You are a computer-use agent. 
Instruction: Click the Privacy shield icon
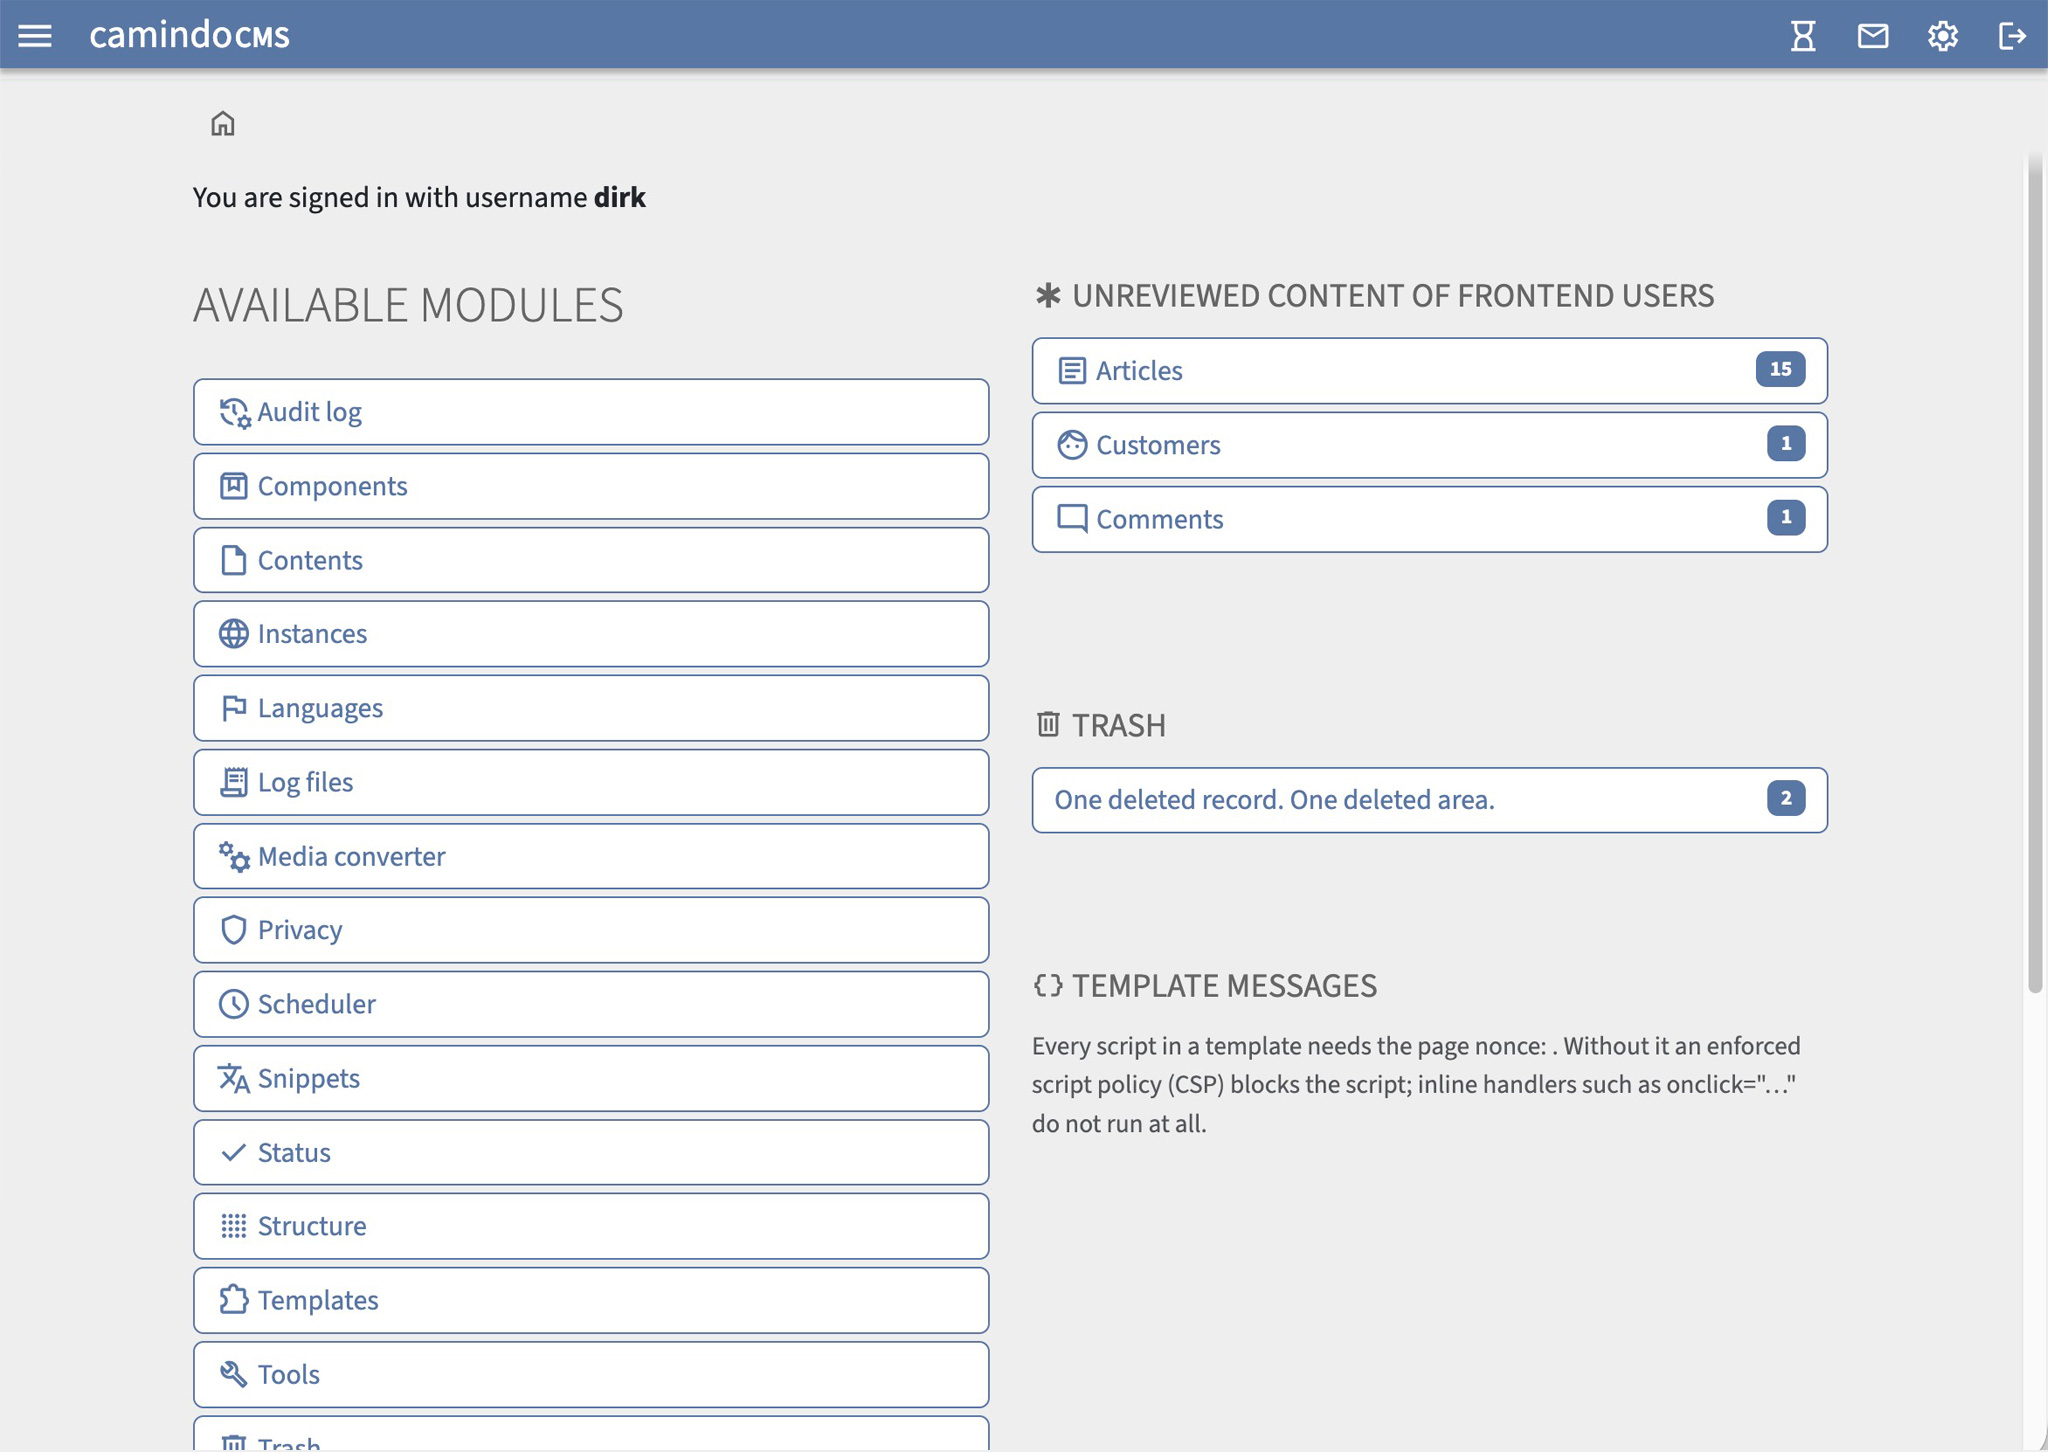coord(233,930)
